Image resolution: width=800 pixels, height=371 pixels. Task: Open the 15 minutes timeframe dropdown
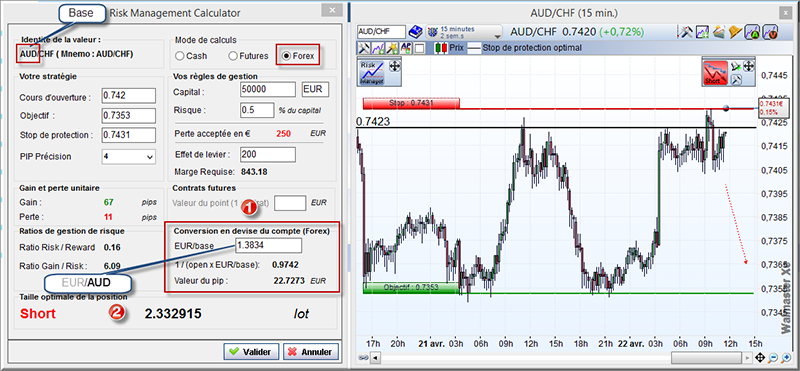(x=464, y=32)
